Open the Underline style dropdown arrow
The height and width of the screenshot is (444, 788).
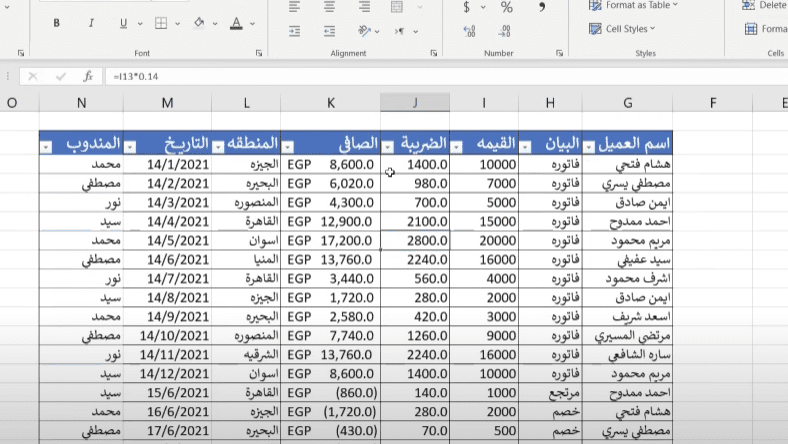pos(140,24)
